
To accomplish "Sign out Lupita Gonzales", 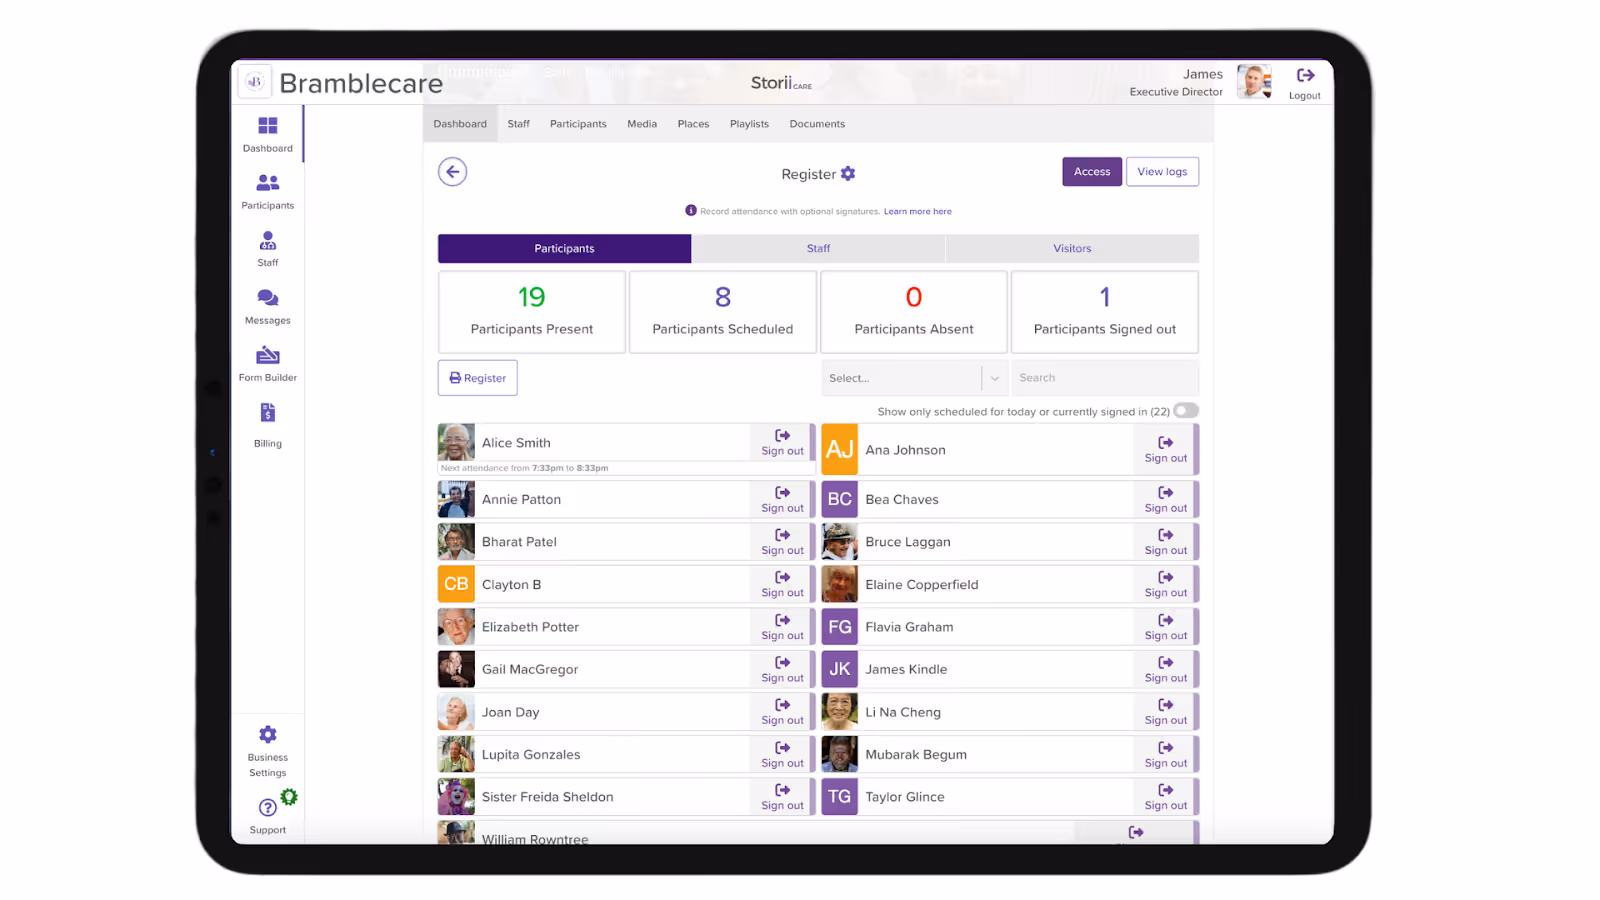I will 782,754.
